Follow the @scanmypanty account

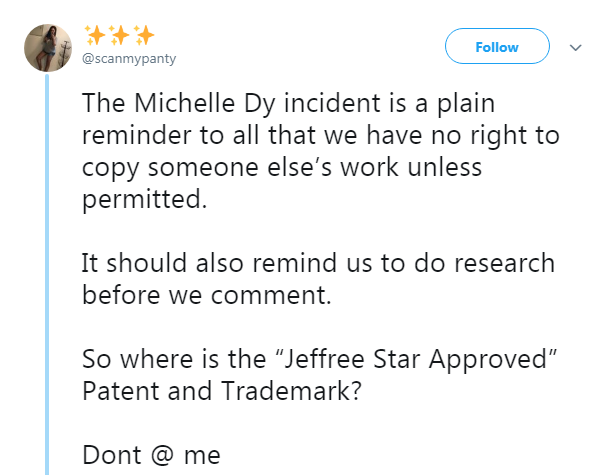pyautogui.click(x=497, y=46)
